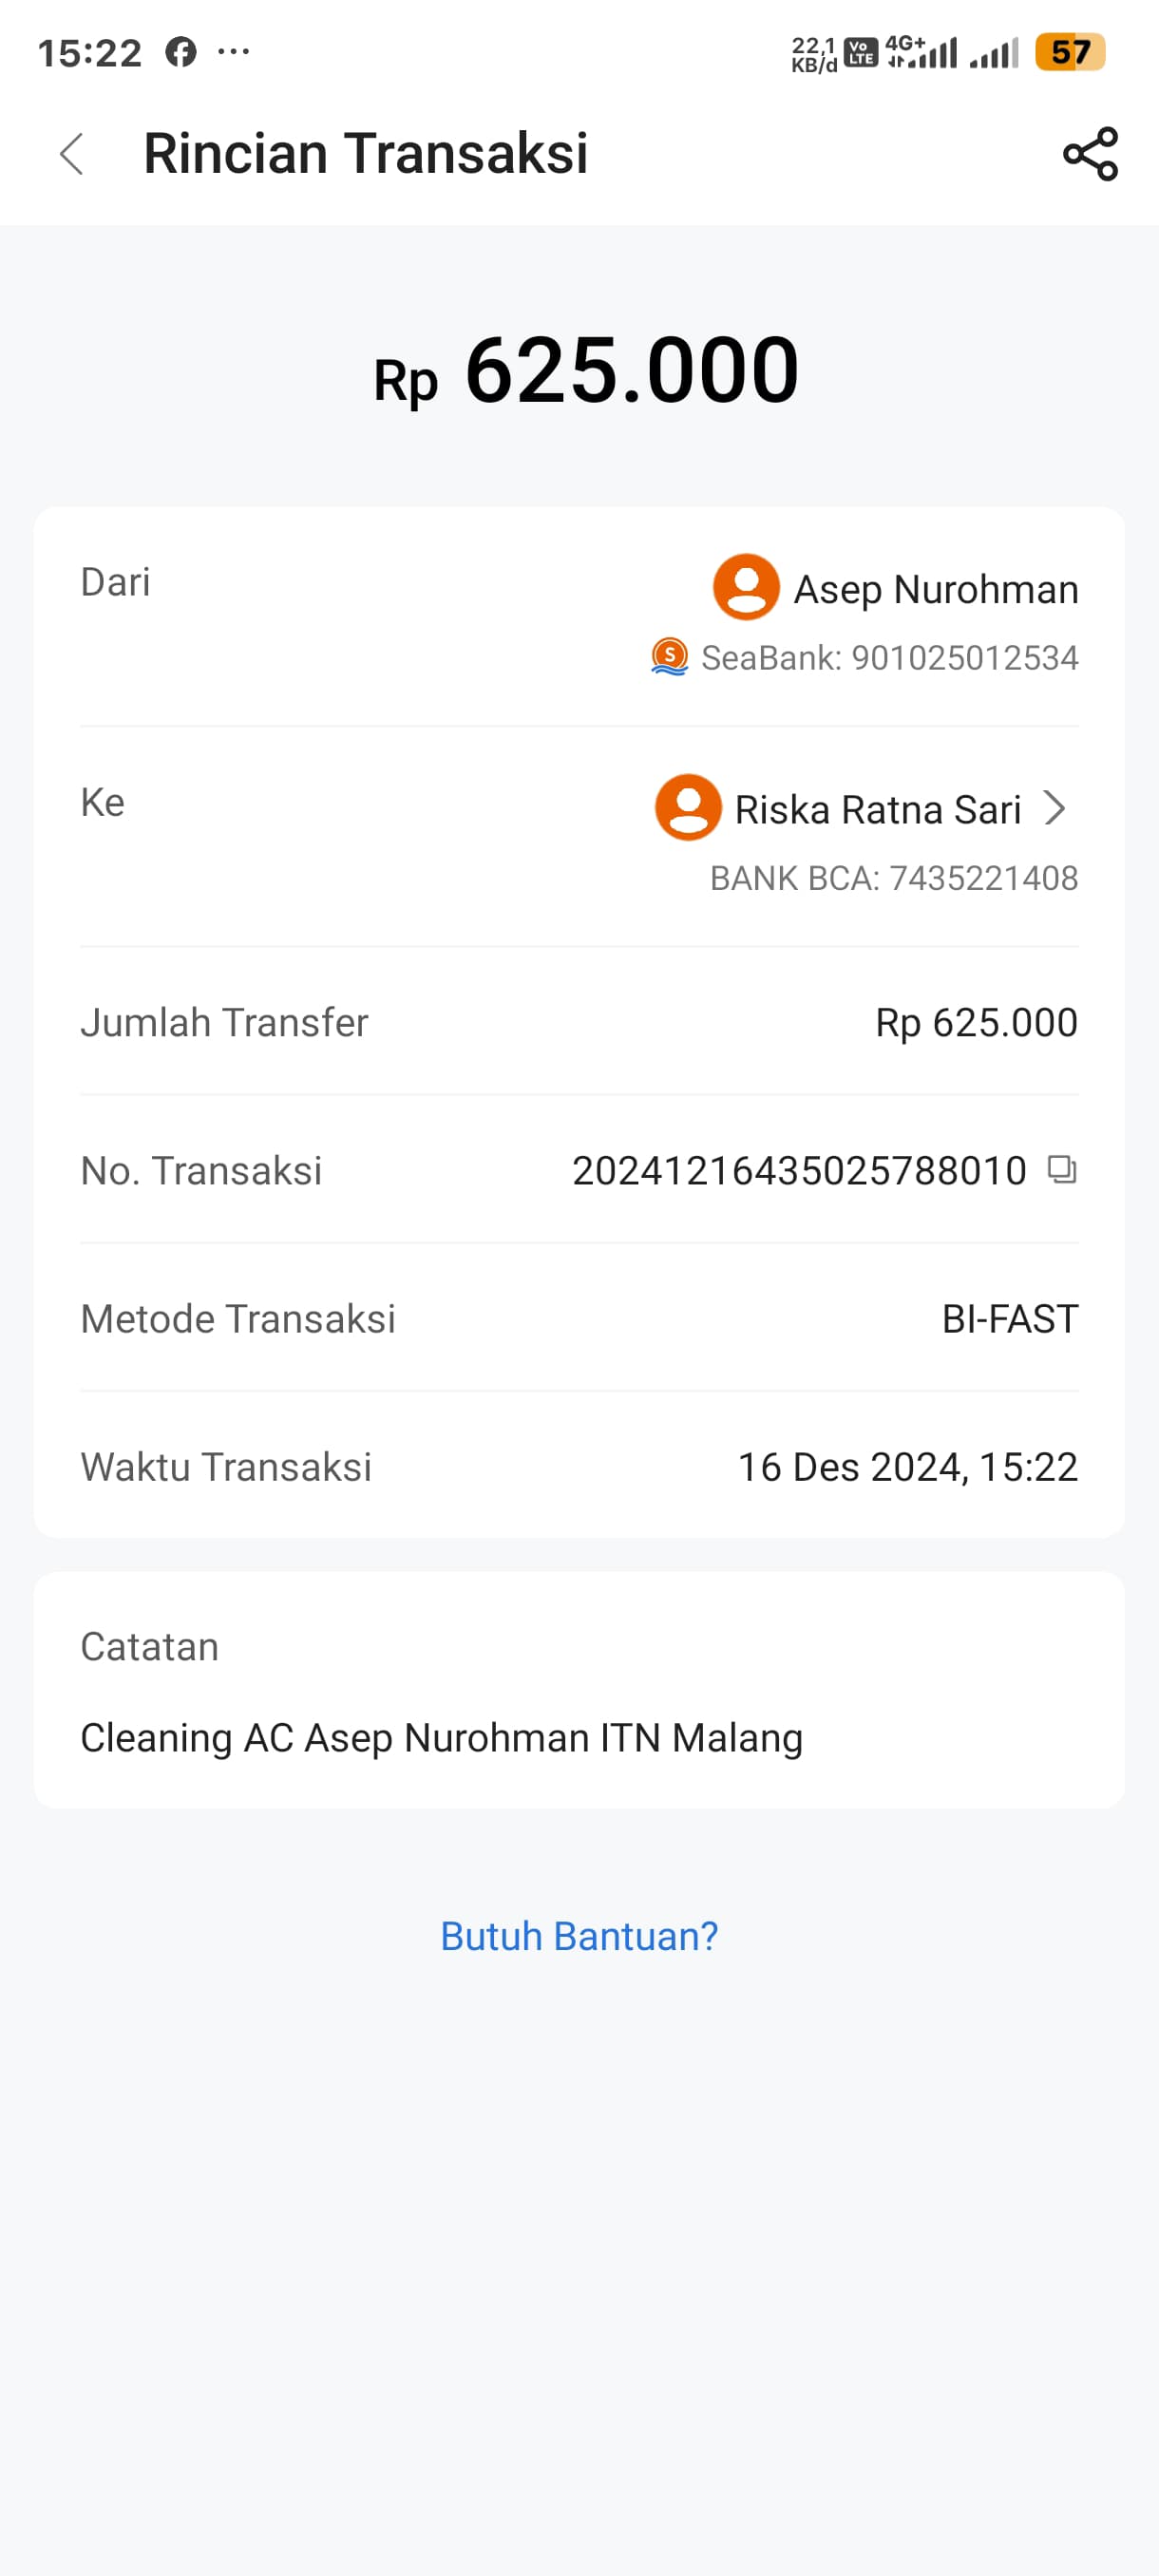1159x2576 pixels.
Task: Tap the transaction number 20241216435025788010
Action: pyautogui.click(x=799, y=1171)
